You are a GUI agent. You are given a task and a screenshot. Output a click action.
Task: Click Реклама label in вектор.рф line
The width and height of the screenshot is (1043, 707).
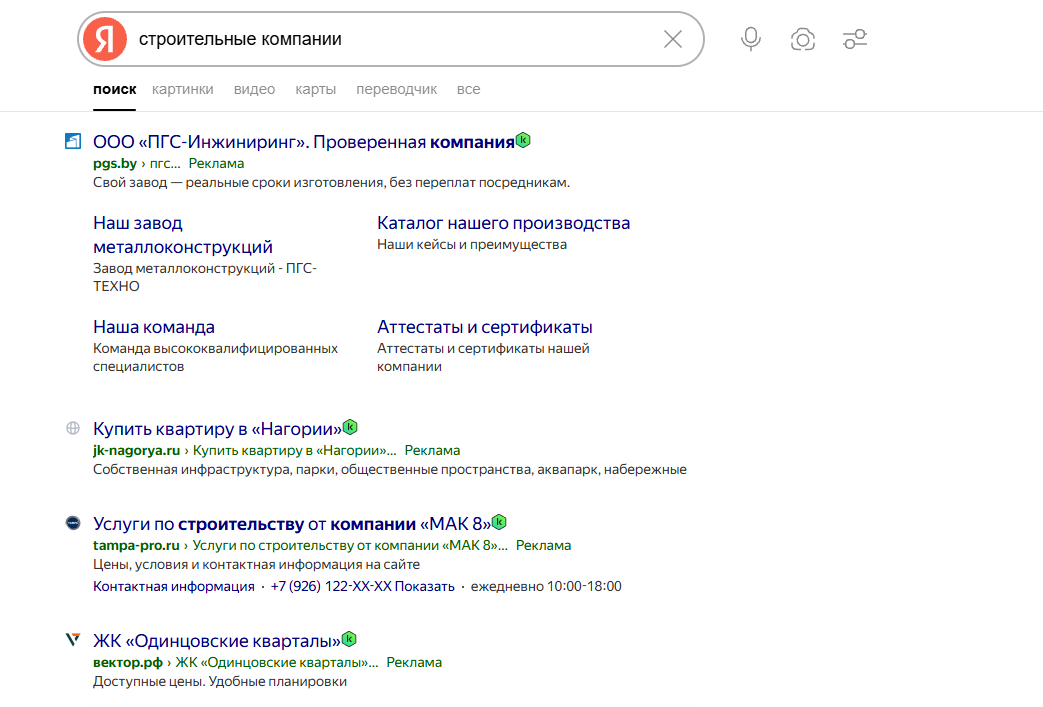[x=414, y=663]
